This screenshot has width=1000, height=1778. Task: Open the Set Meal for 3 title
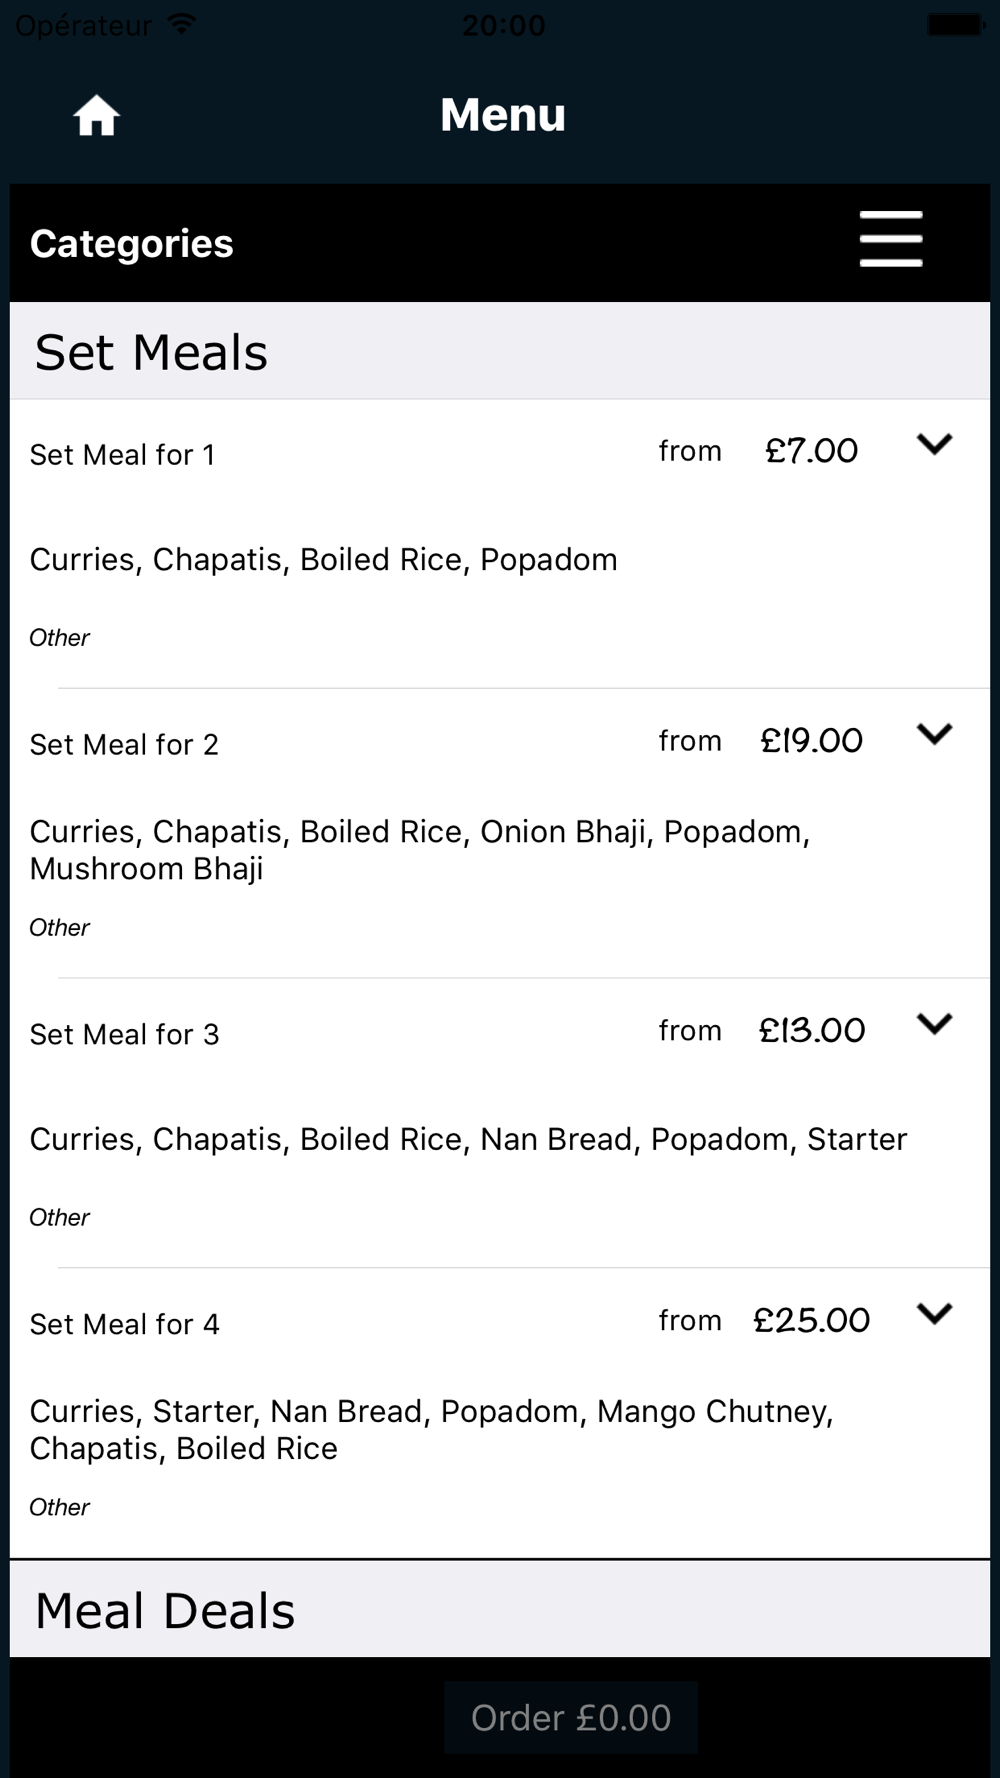pos(124,1035)
